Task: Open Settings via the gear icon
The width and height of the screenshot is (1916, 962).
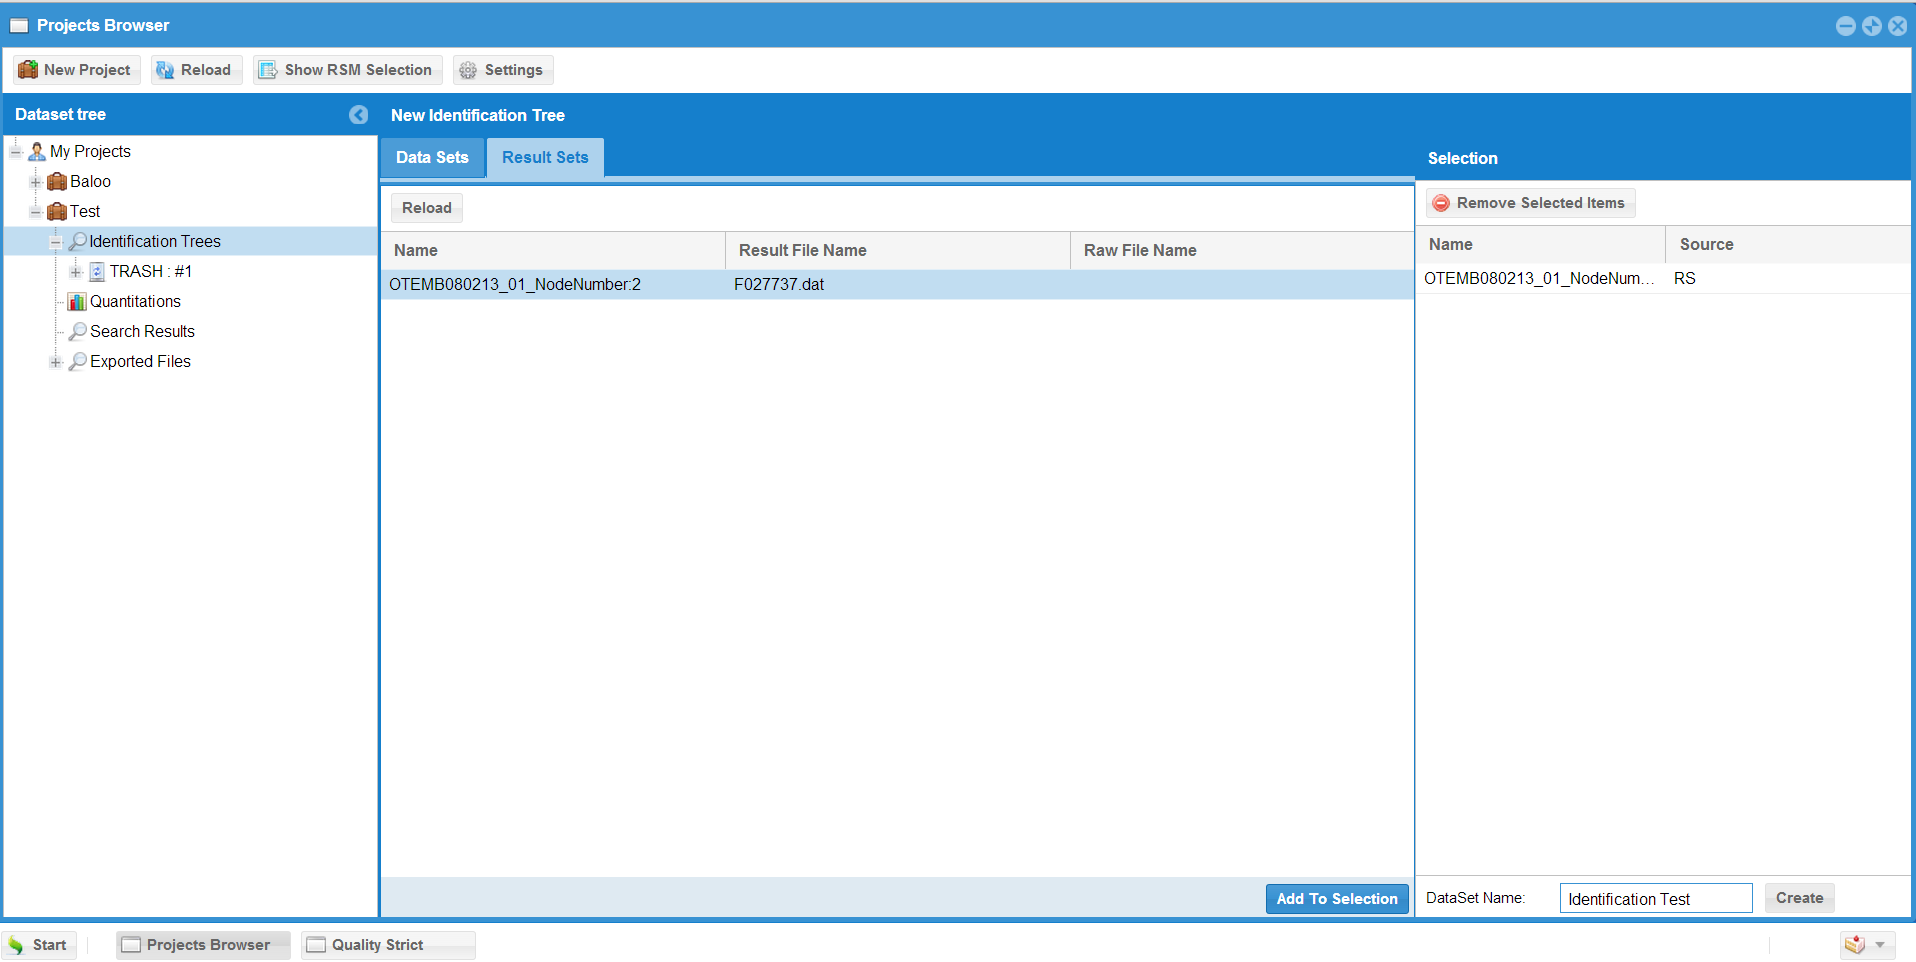Action: point(468,70)
